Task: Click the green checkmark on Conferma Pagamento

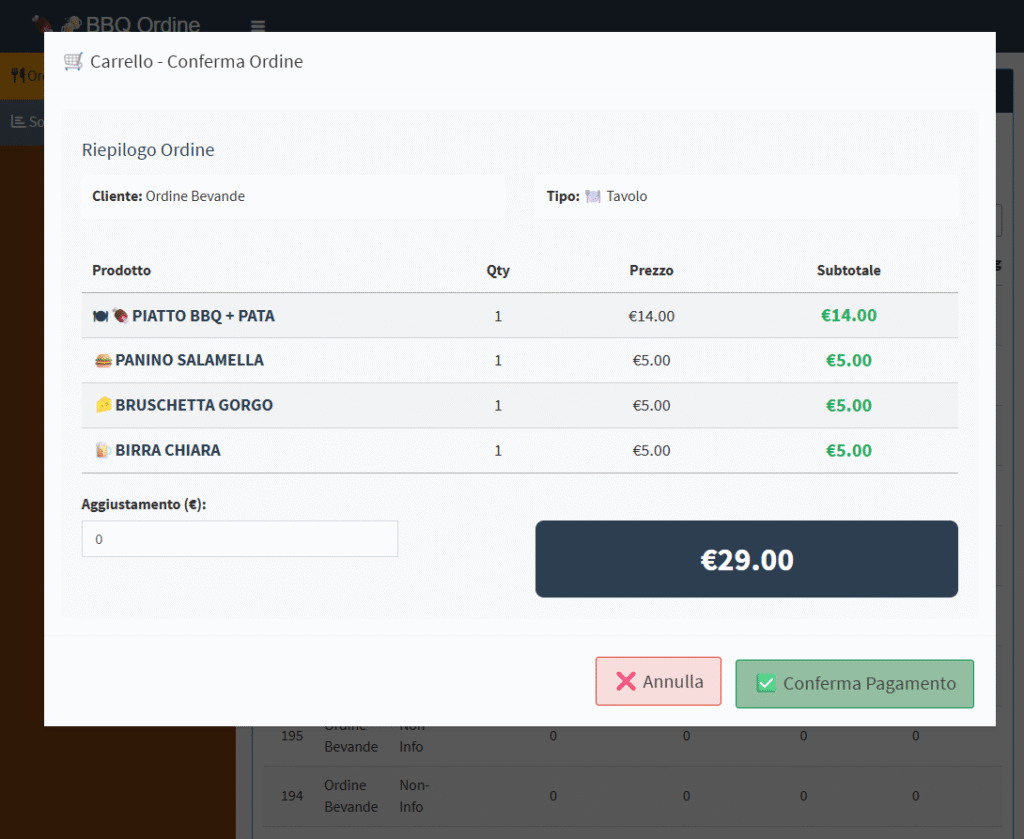Action: 766,683
